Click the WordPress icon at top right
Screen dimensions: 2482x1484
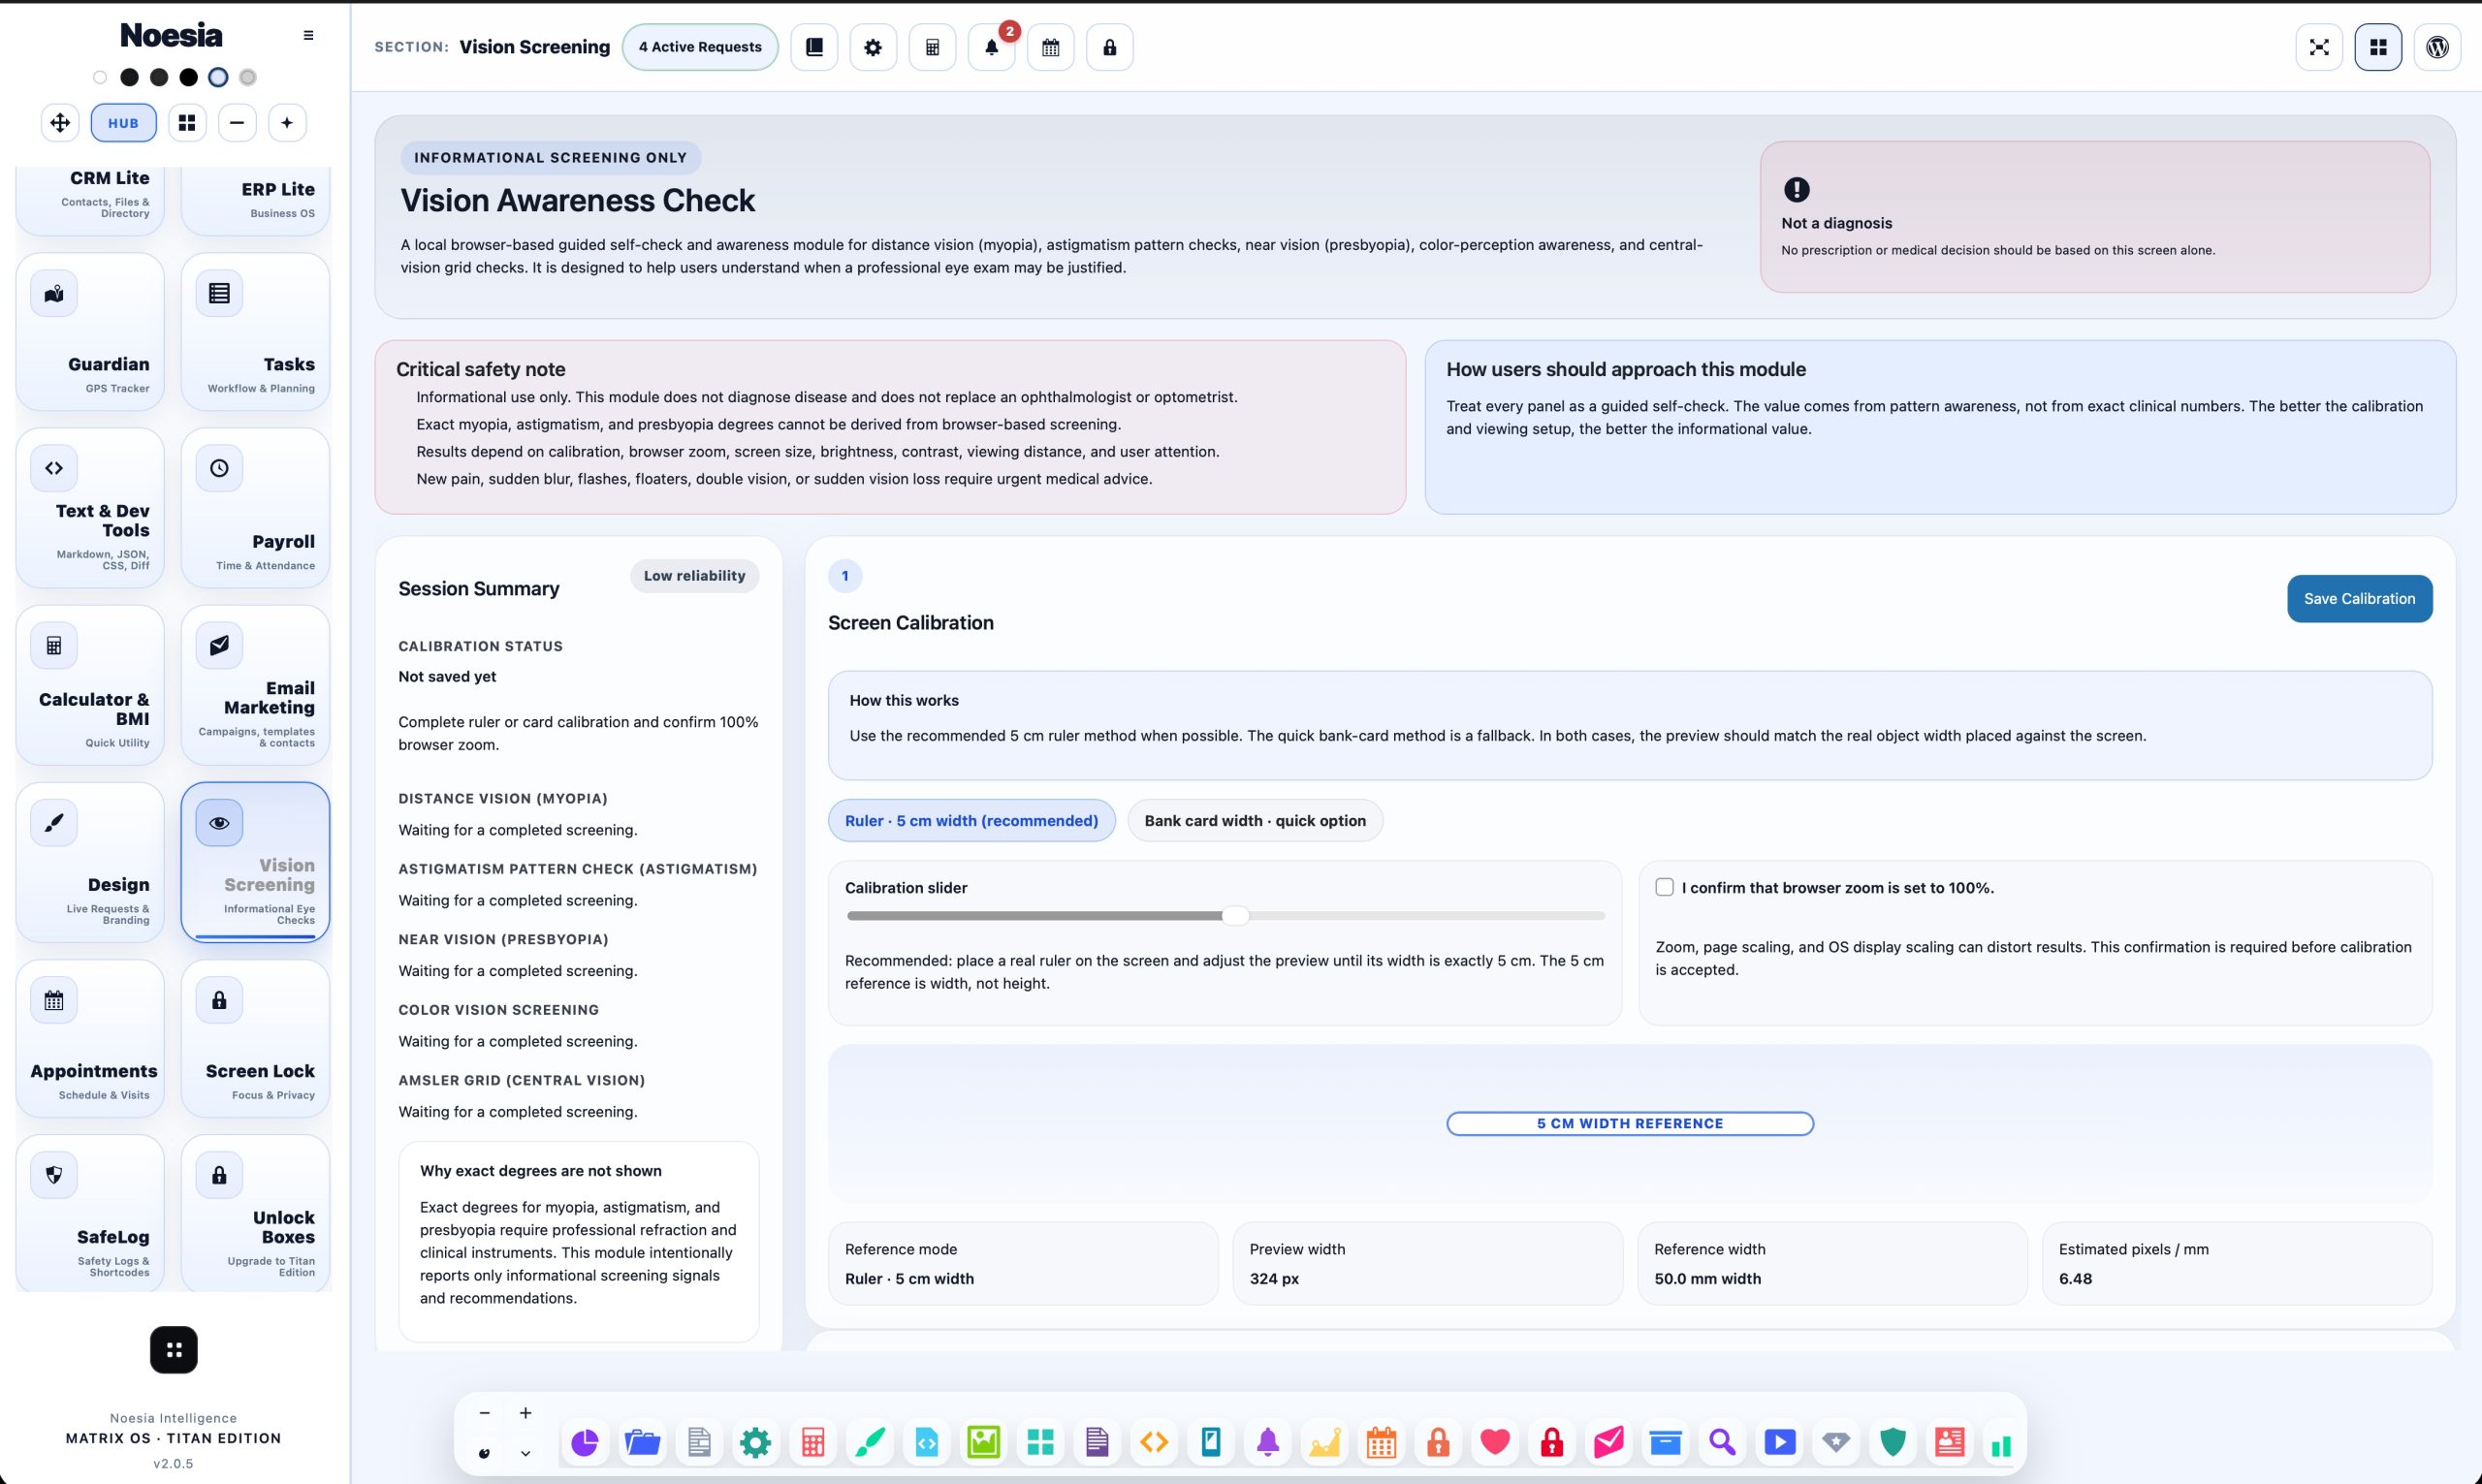point(2437,47)
